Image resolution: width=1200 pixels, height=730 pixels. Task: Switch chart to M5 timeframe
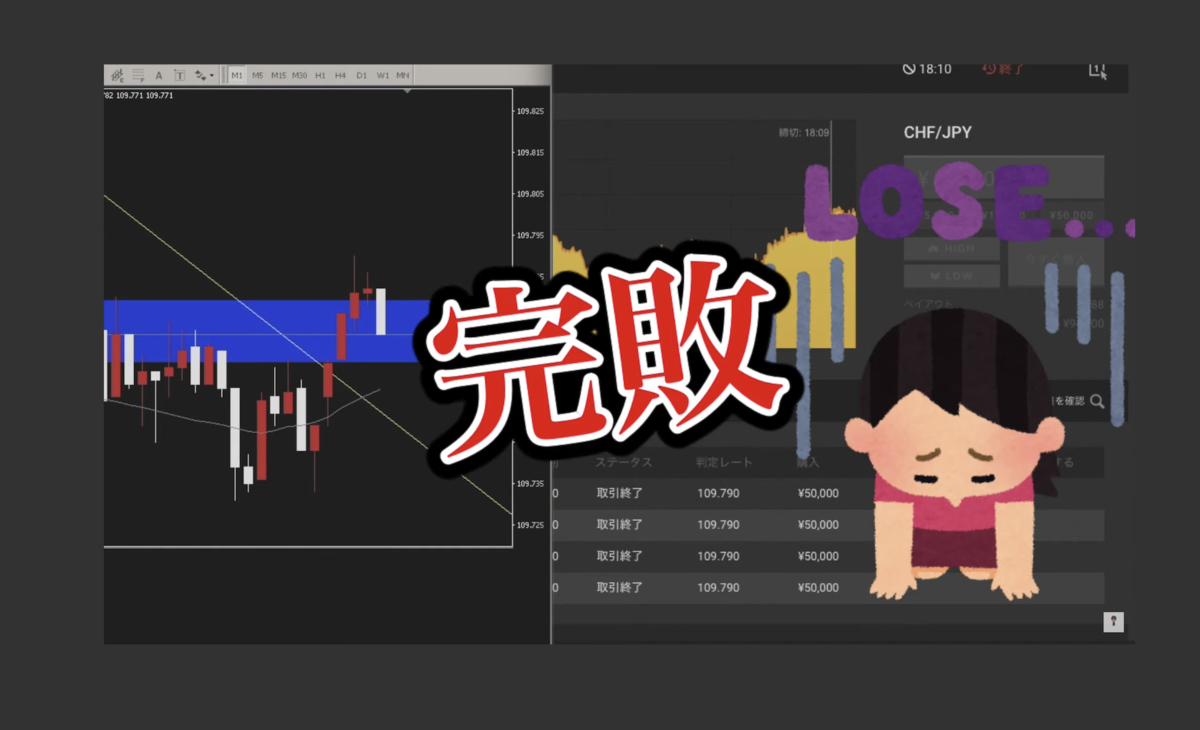[x=257, y=75]
